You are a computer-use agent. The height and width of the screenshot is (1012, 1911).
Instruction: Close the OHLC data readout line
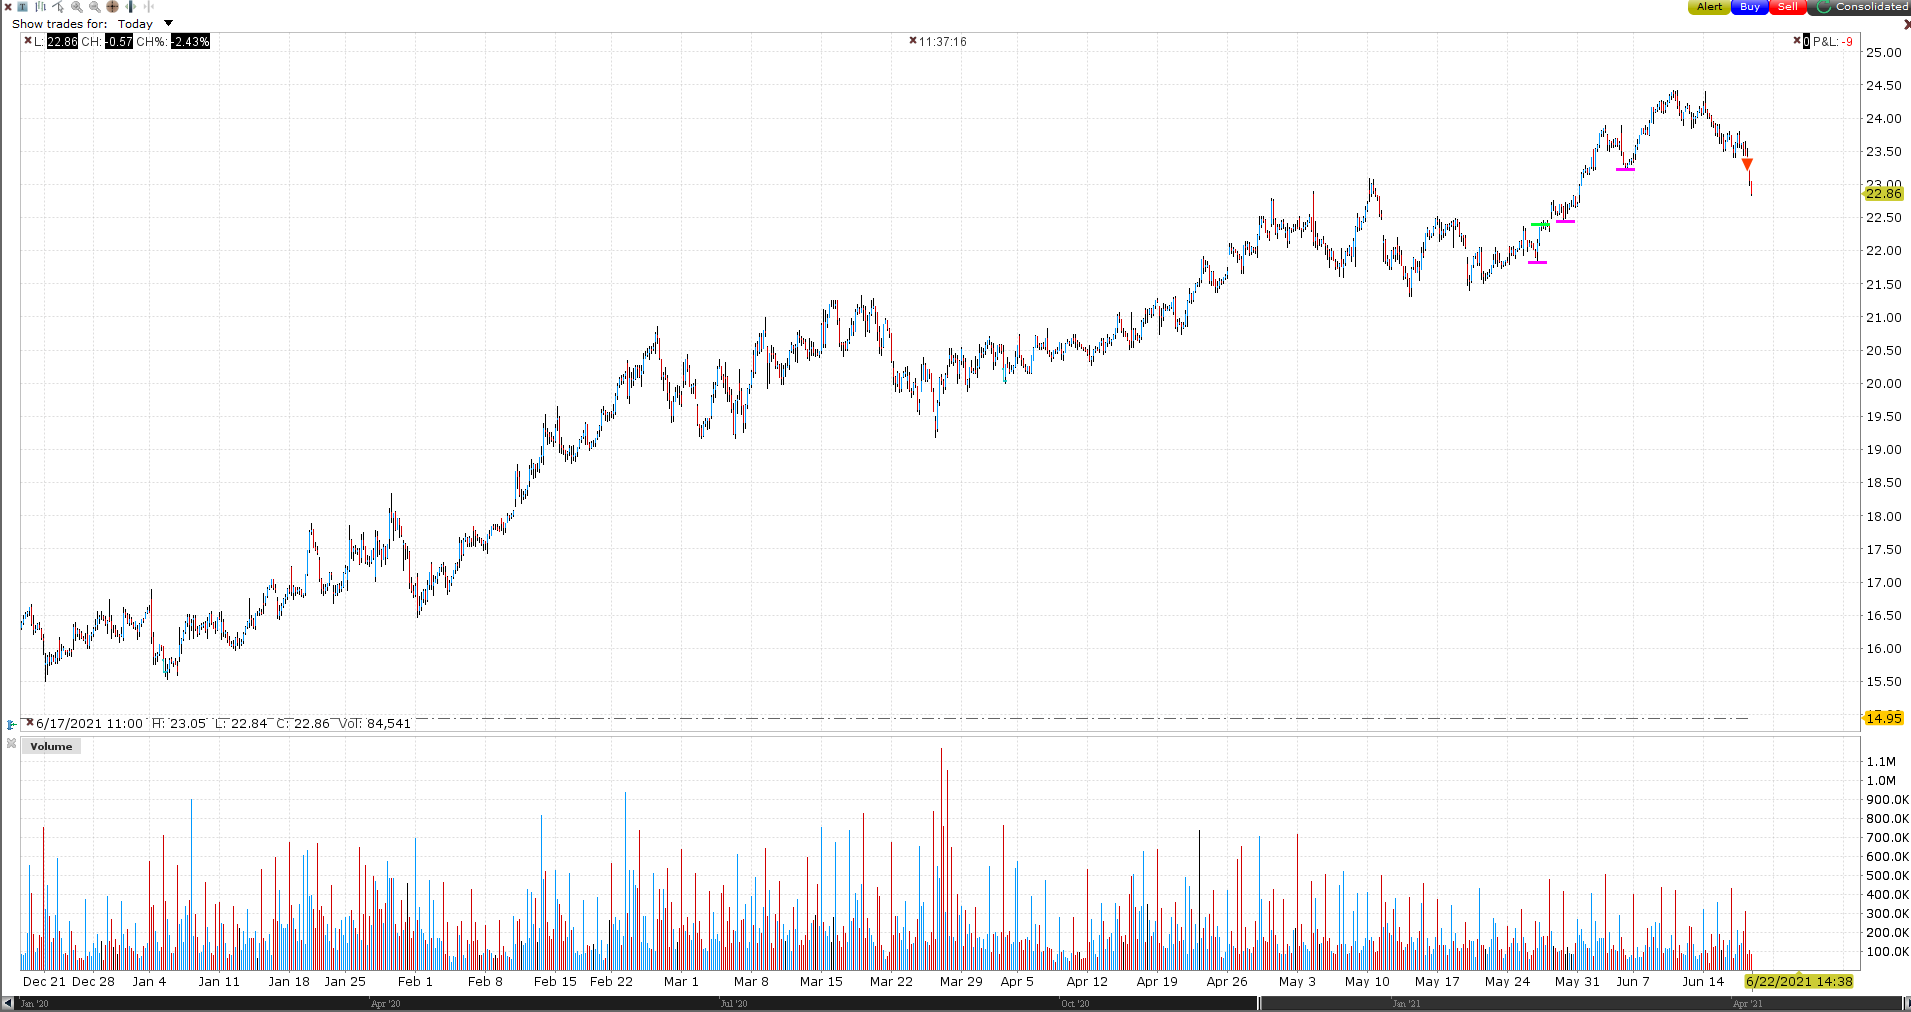(30, 722)
